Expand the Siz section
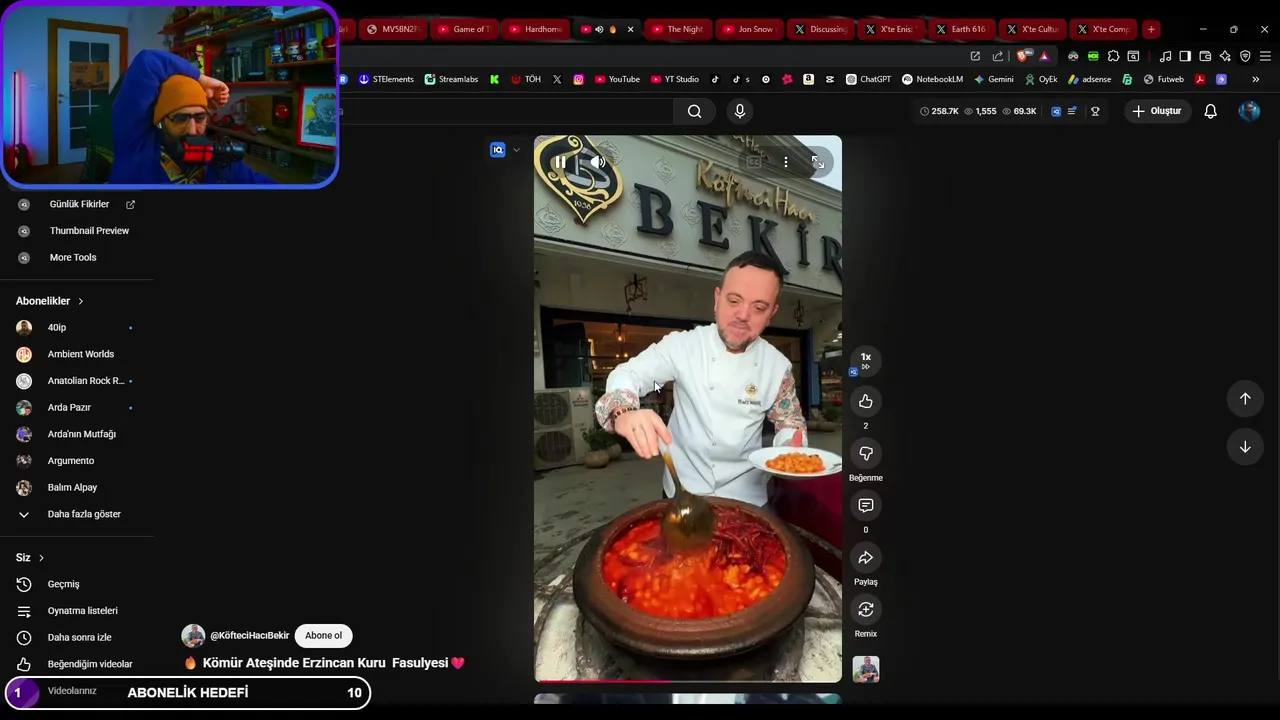The image size is (1280, 720). click(30, 557)
